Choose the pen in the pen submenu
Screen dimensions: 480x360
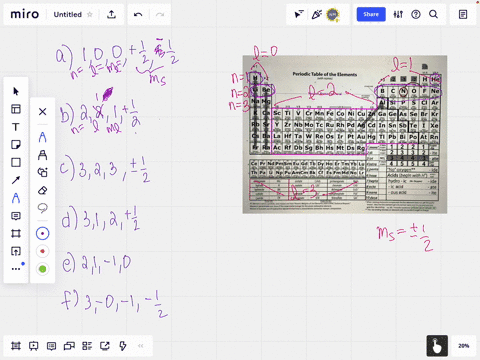click(x=42, y=137)
